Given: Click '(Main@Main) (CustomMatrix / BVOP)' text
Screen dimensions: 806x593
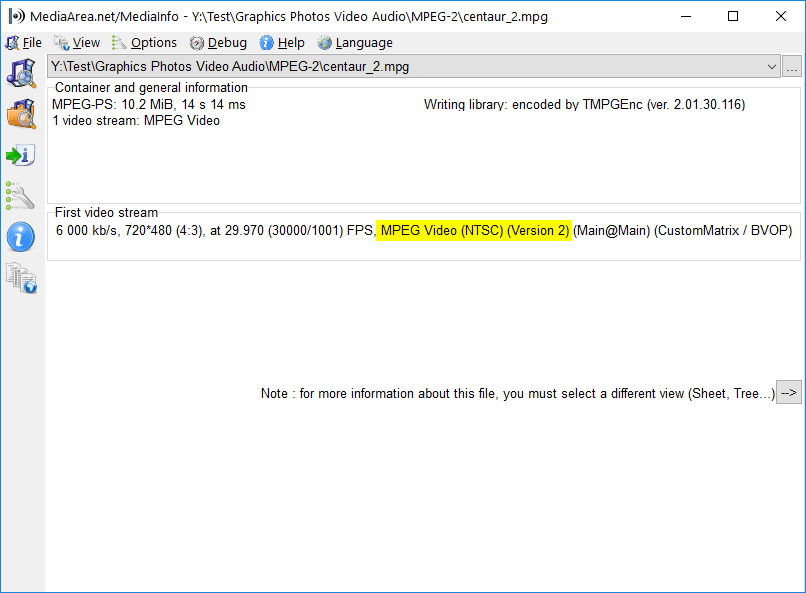Looking at the screenshot, I should point(683,230).
